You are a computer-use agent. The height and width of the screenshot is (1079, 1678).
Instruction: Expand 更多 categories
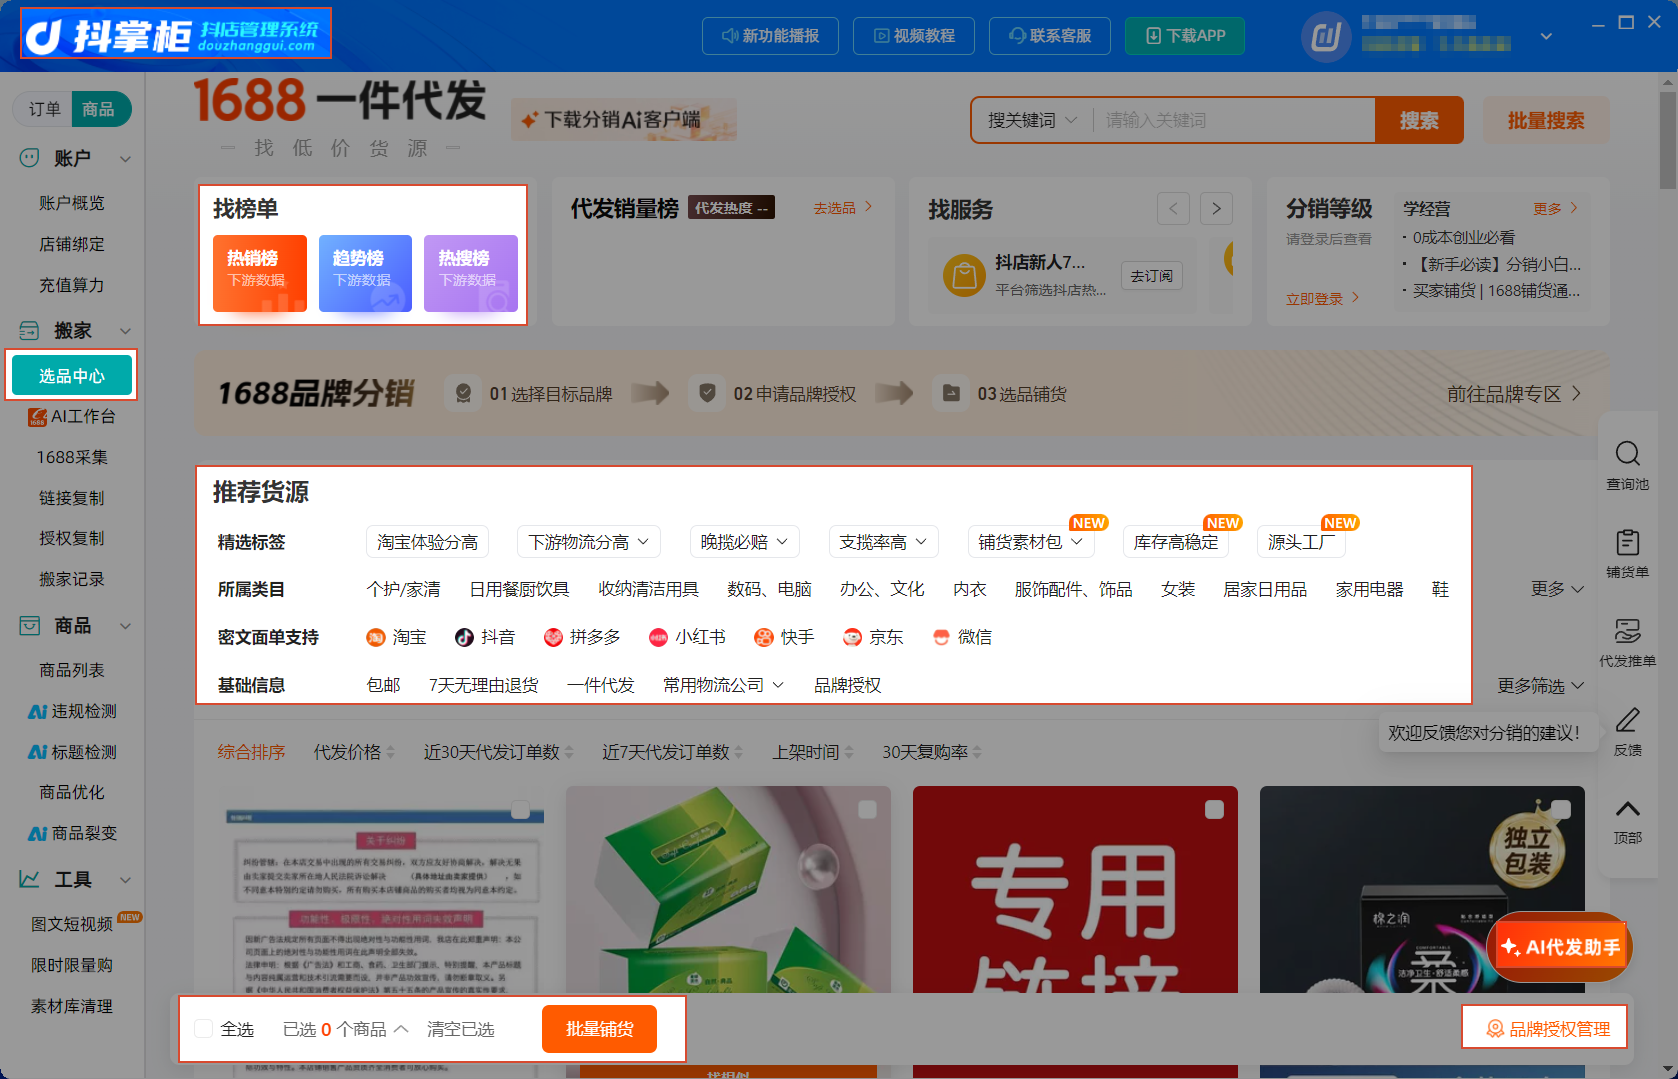pyautogui.click(x=1557, y=589)
